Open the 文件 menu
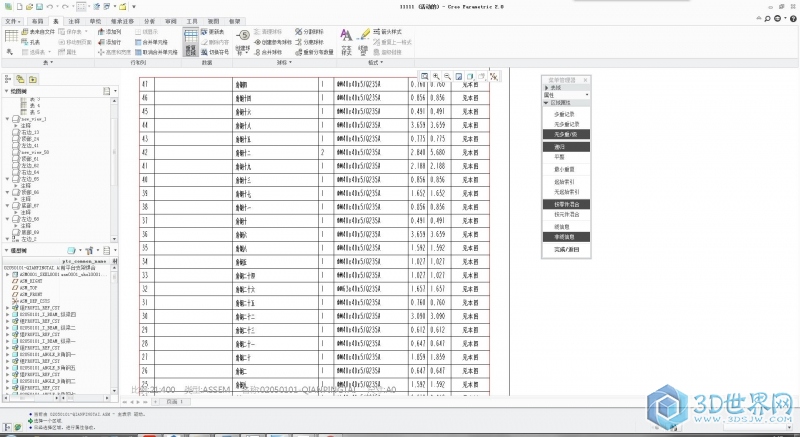Screen dimensions: 800x437 13,21
